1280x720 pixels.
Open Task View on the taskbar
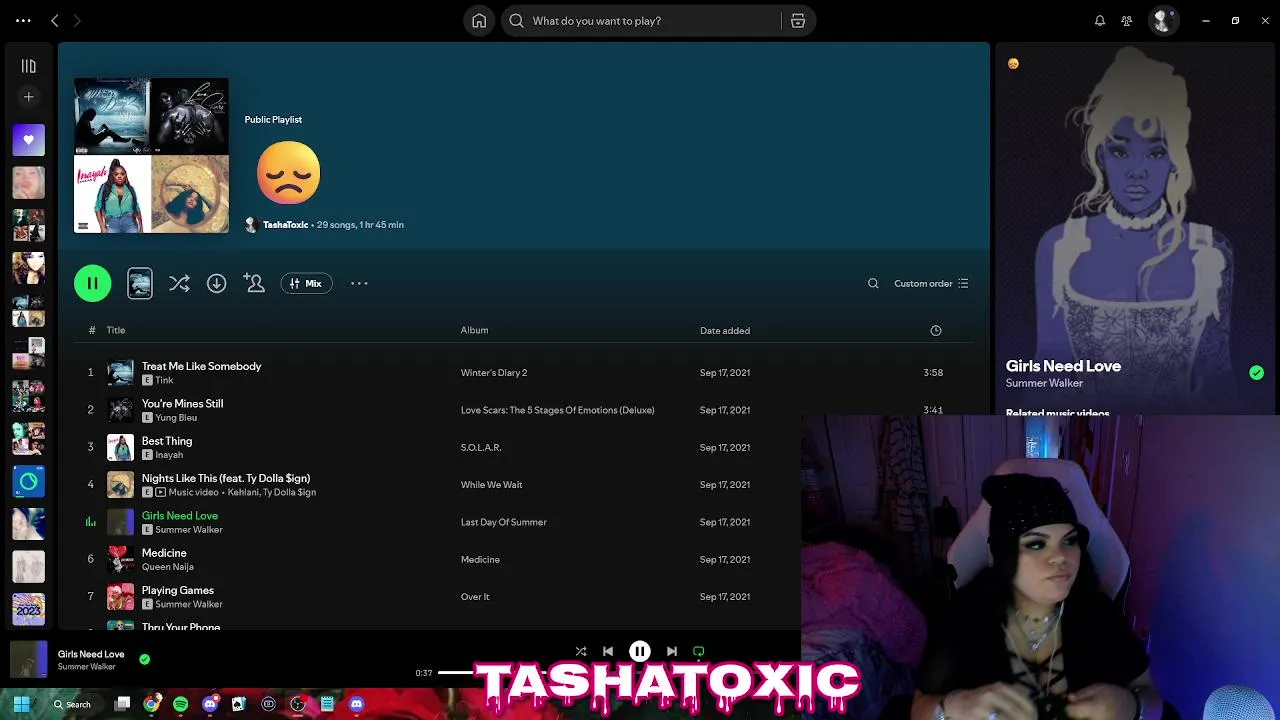(x=122, y=704)
